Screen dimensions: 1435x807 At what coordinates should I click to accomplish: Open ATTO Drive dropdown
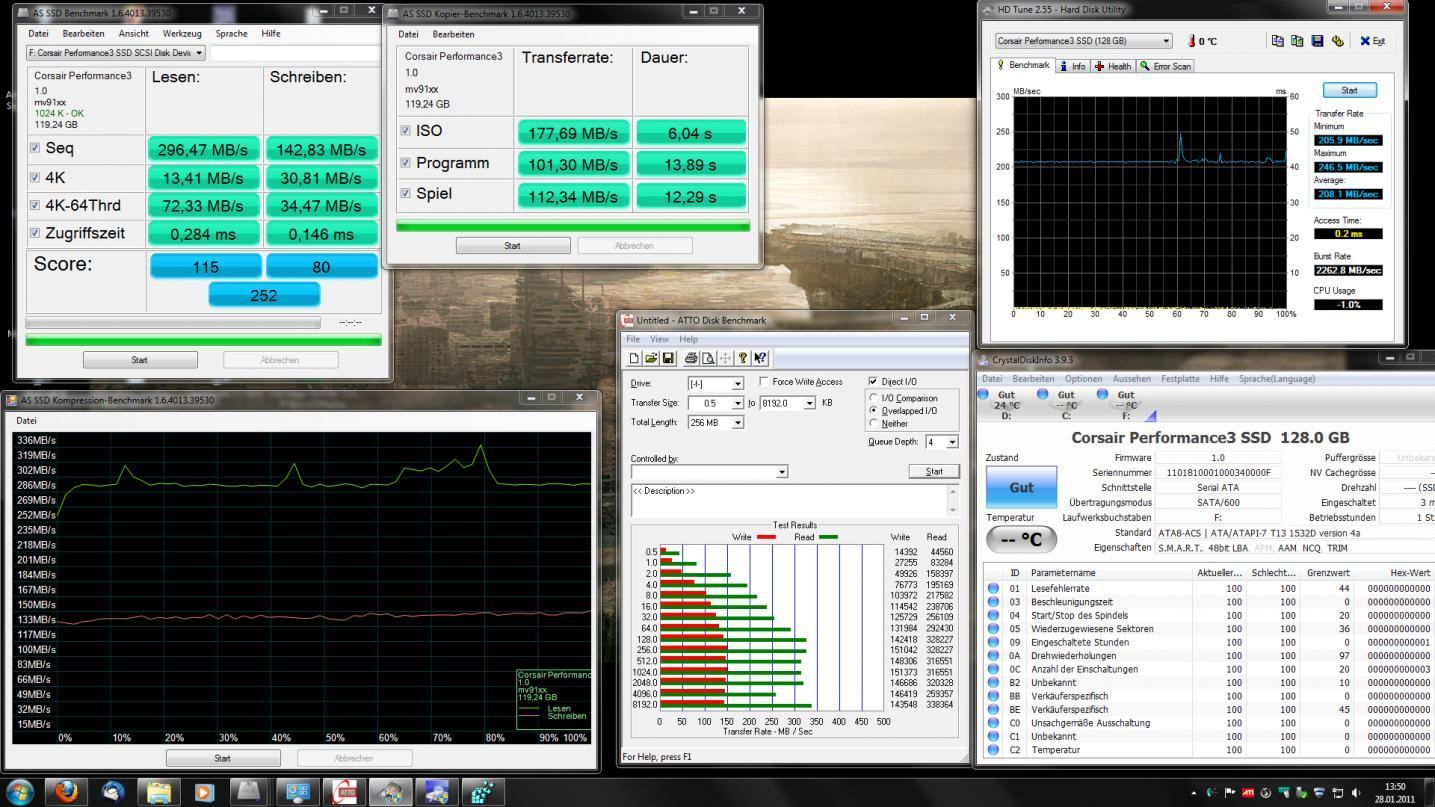(738, 384)
